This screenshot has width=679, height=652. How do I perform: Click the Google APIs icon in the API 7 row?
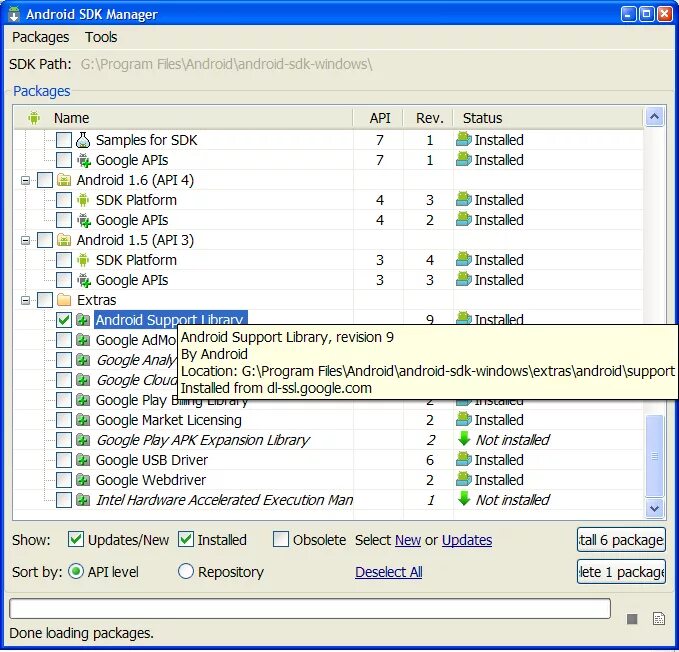coord(83,160)
